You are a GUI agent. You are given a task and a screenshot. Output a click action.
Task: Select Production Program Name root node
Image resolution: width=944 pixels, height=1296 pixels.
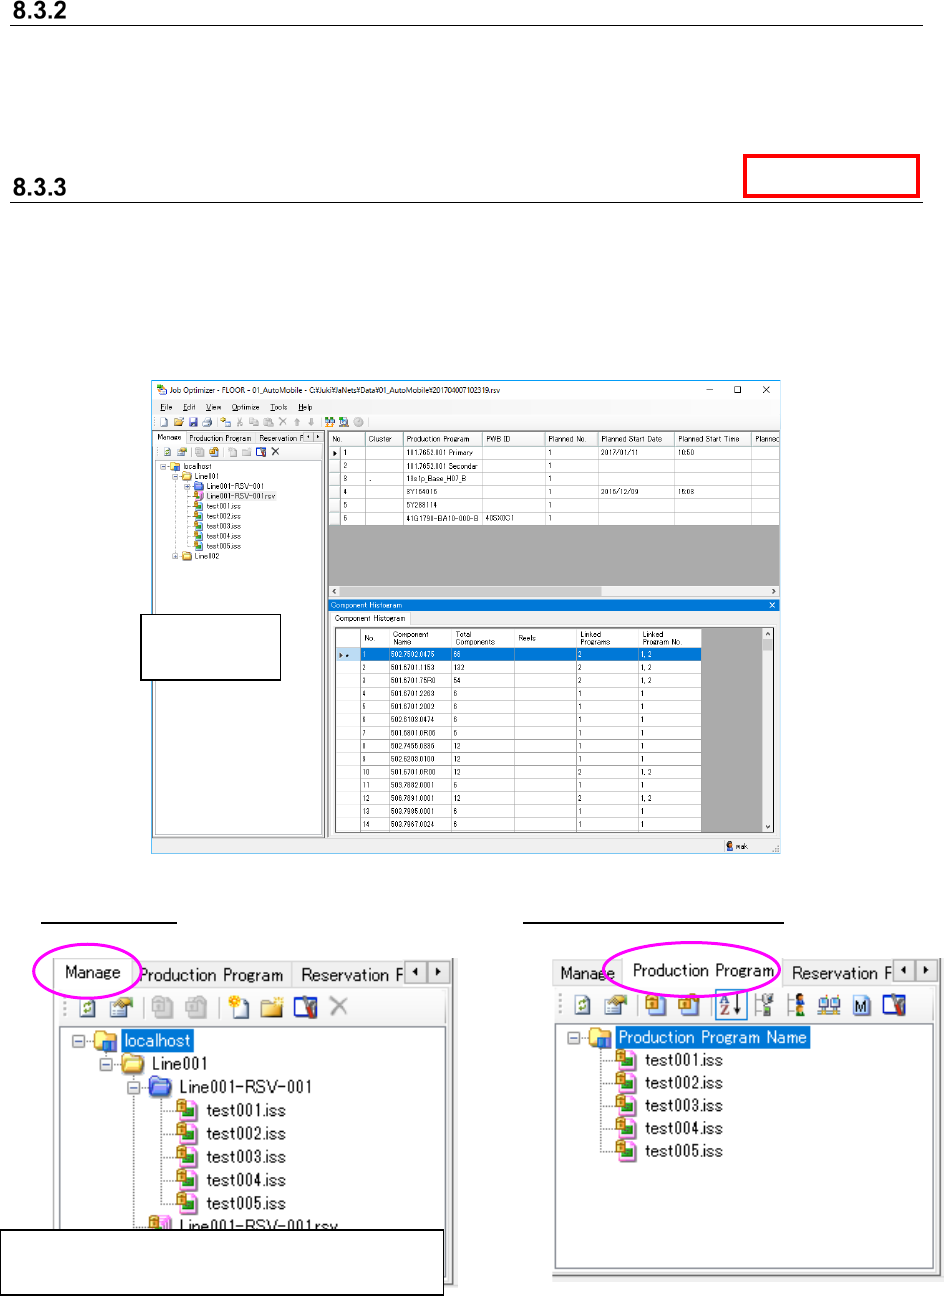[713, 1038]
